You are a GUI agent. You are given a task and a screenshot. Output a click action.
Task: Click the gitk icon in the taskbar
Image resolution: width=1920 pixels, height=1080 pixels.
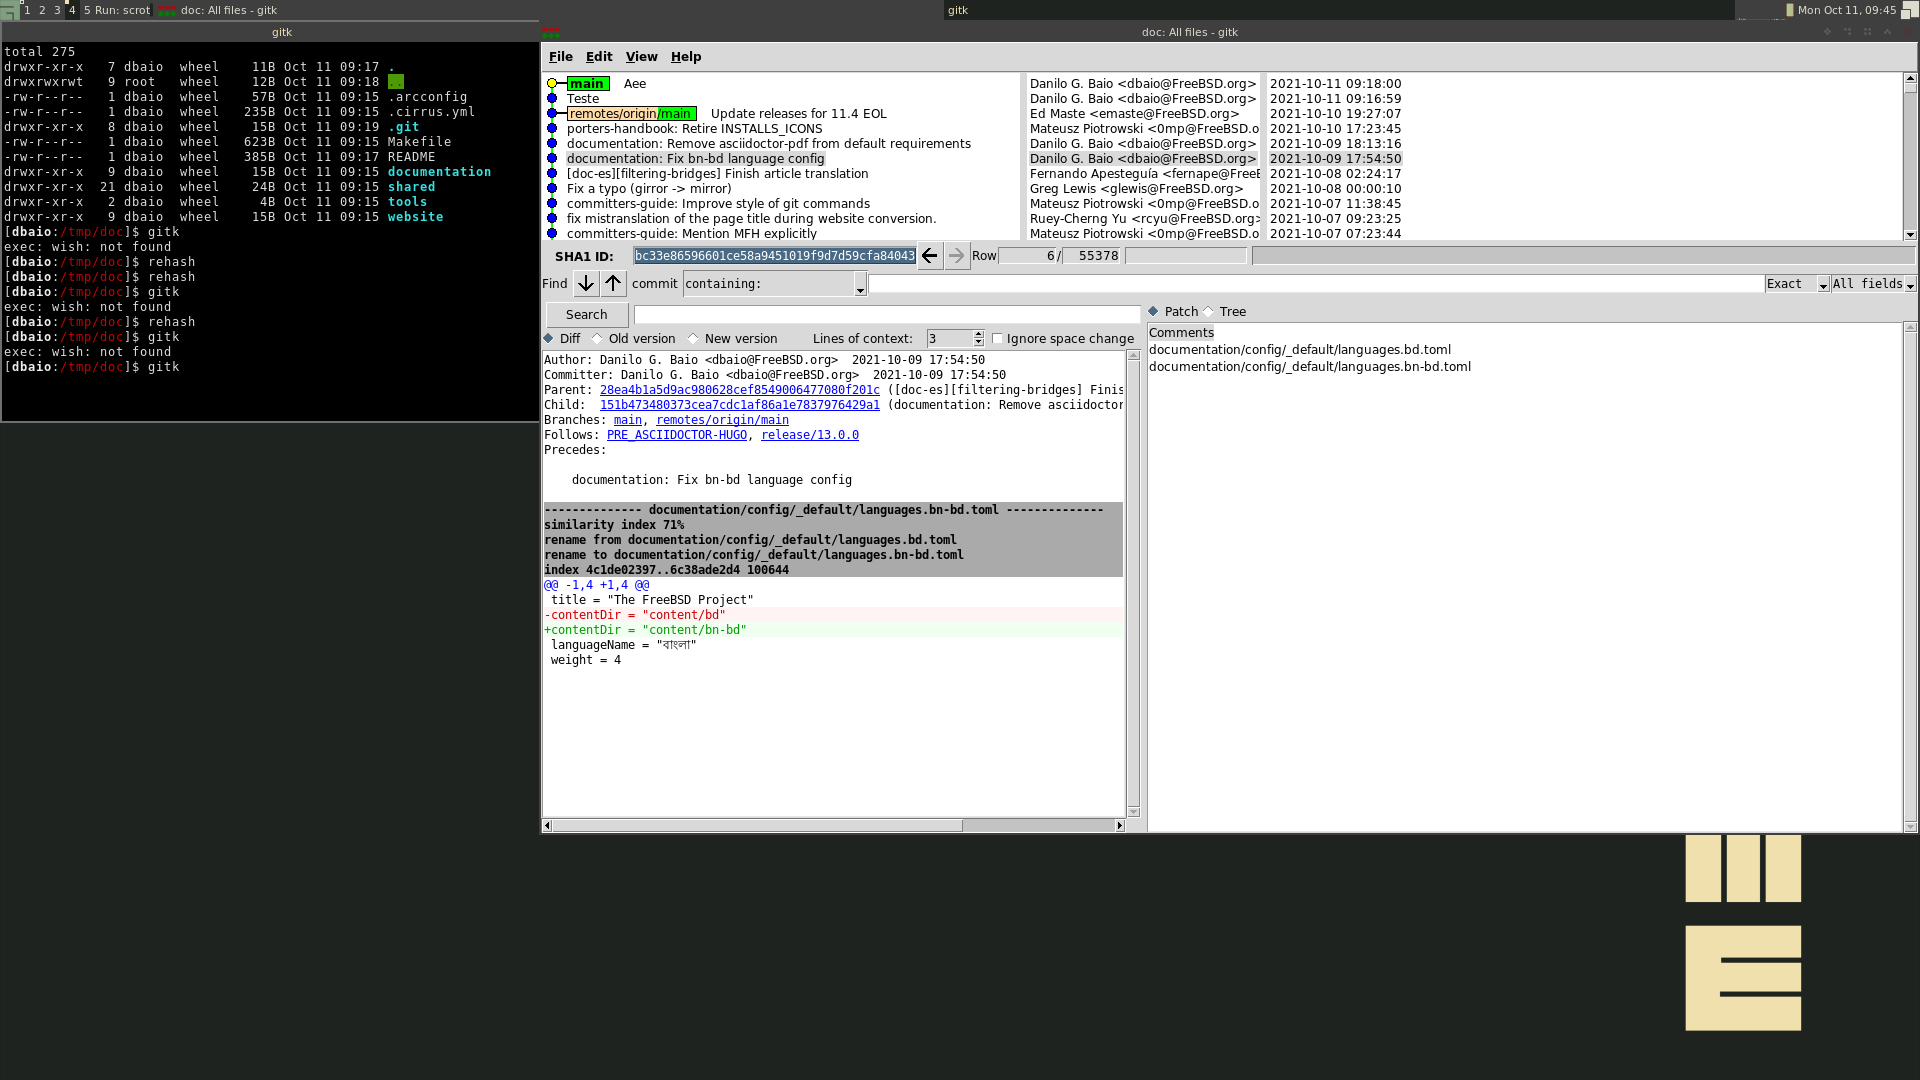pyautogui.click(x=167, y=10)
